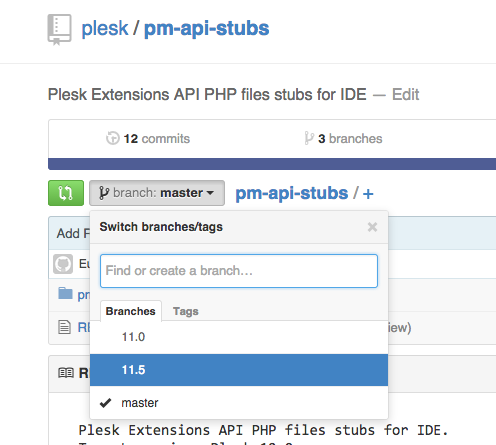Close the Switch branches/tags popup
The width and height of the screenshot is (496, 445).
tap(372, 227)
